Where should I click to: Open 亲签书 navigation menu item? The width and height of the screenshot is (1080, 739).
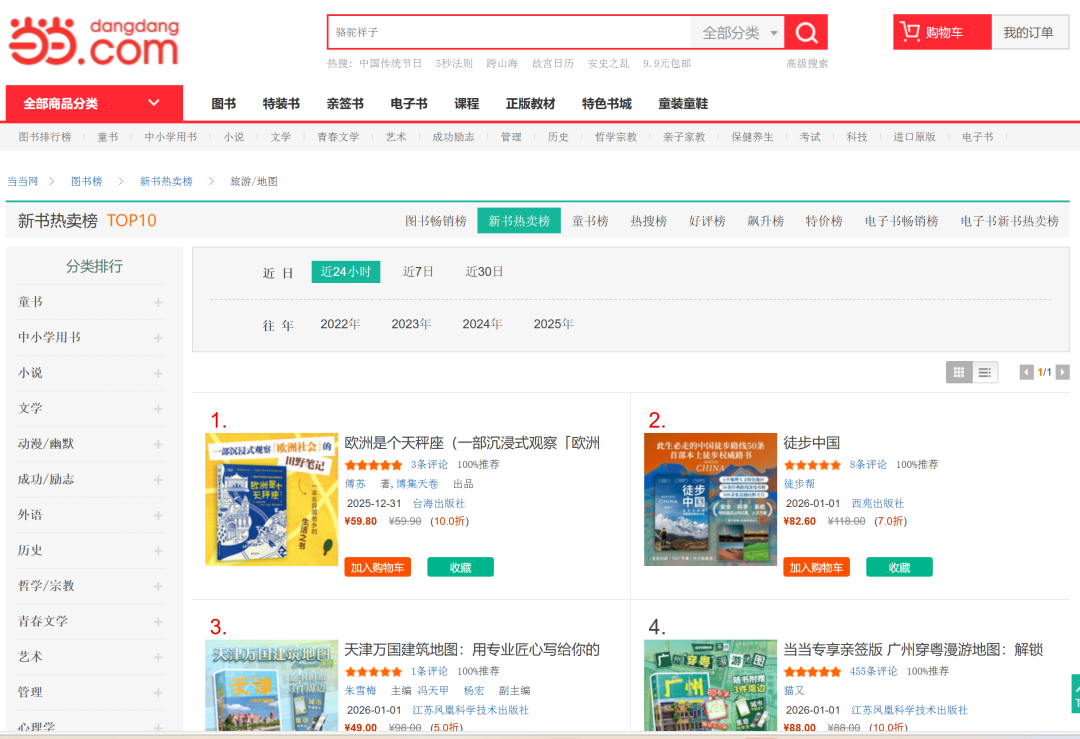tap(345, 103)
